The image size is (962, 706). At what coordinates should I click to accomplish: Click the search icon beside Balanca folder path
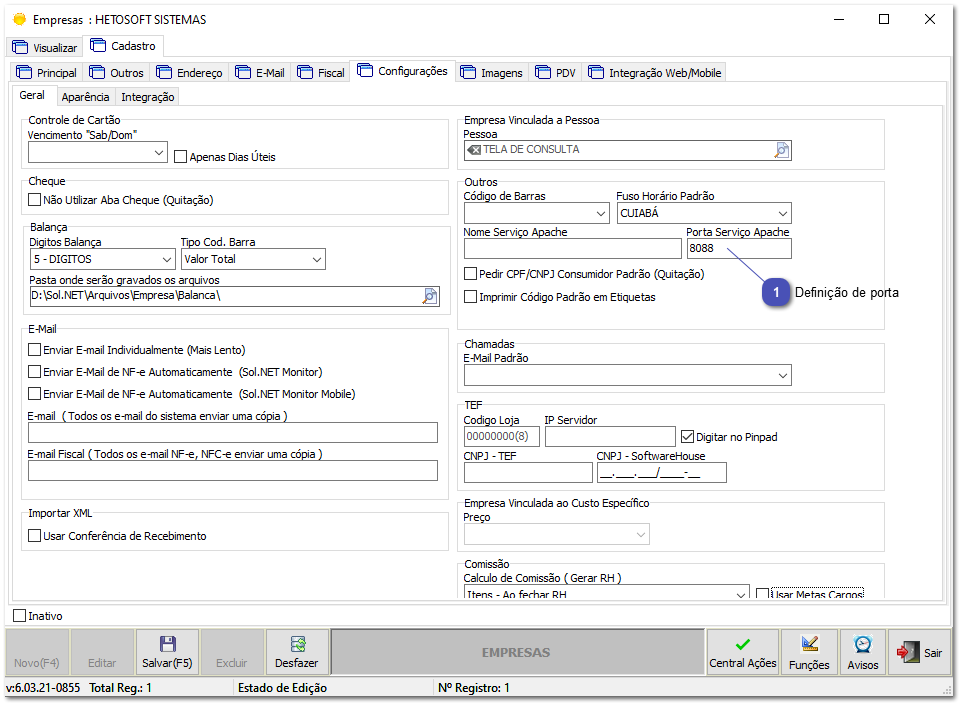430,296
